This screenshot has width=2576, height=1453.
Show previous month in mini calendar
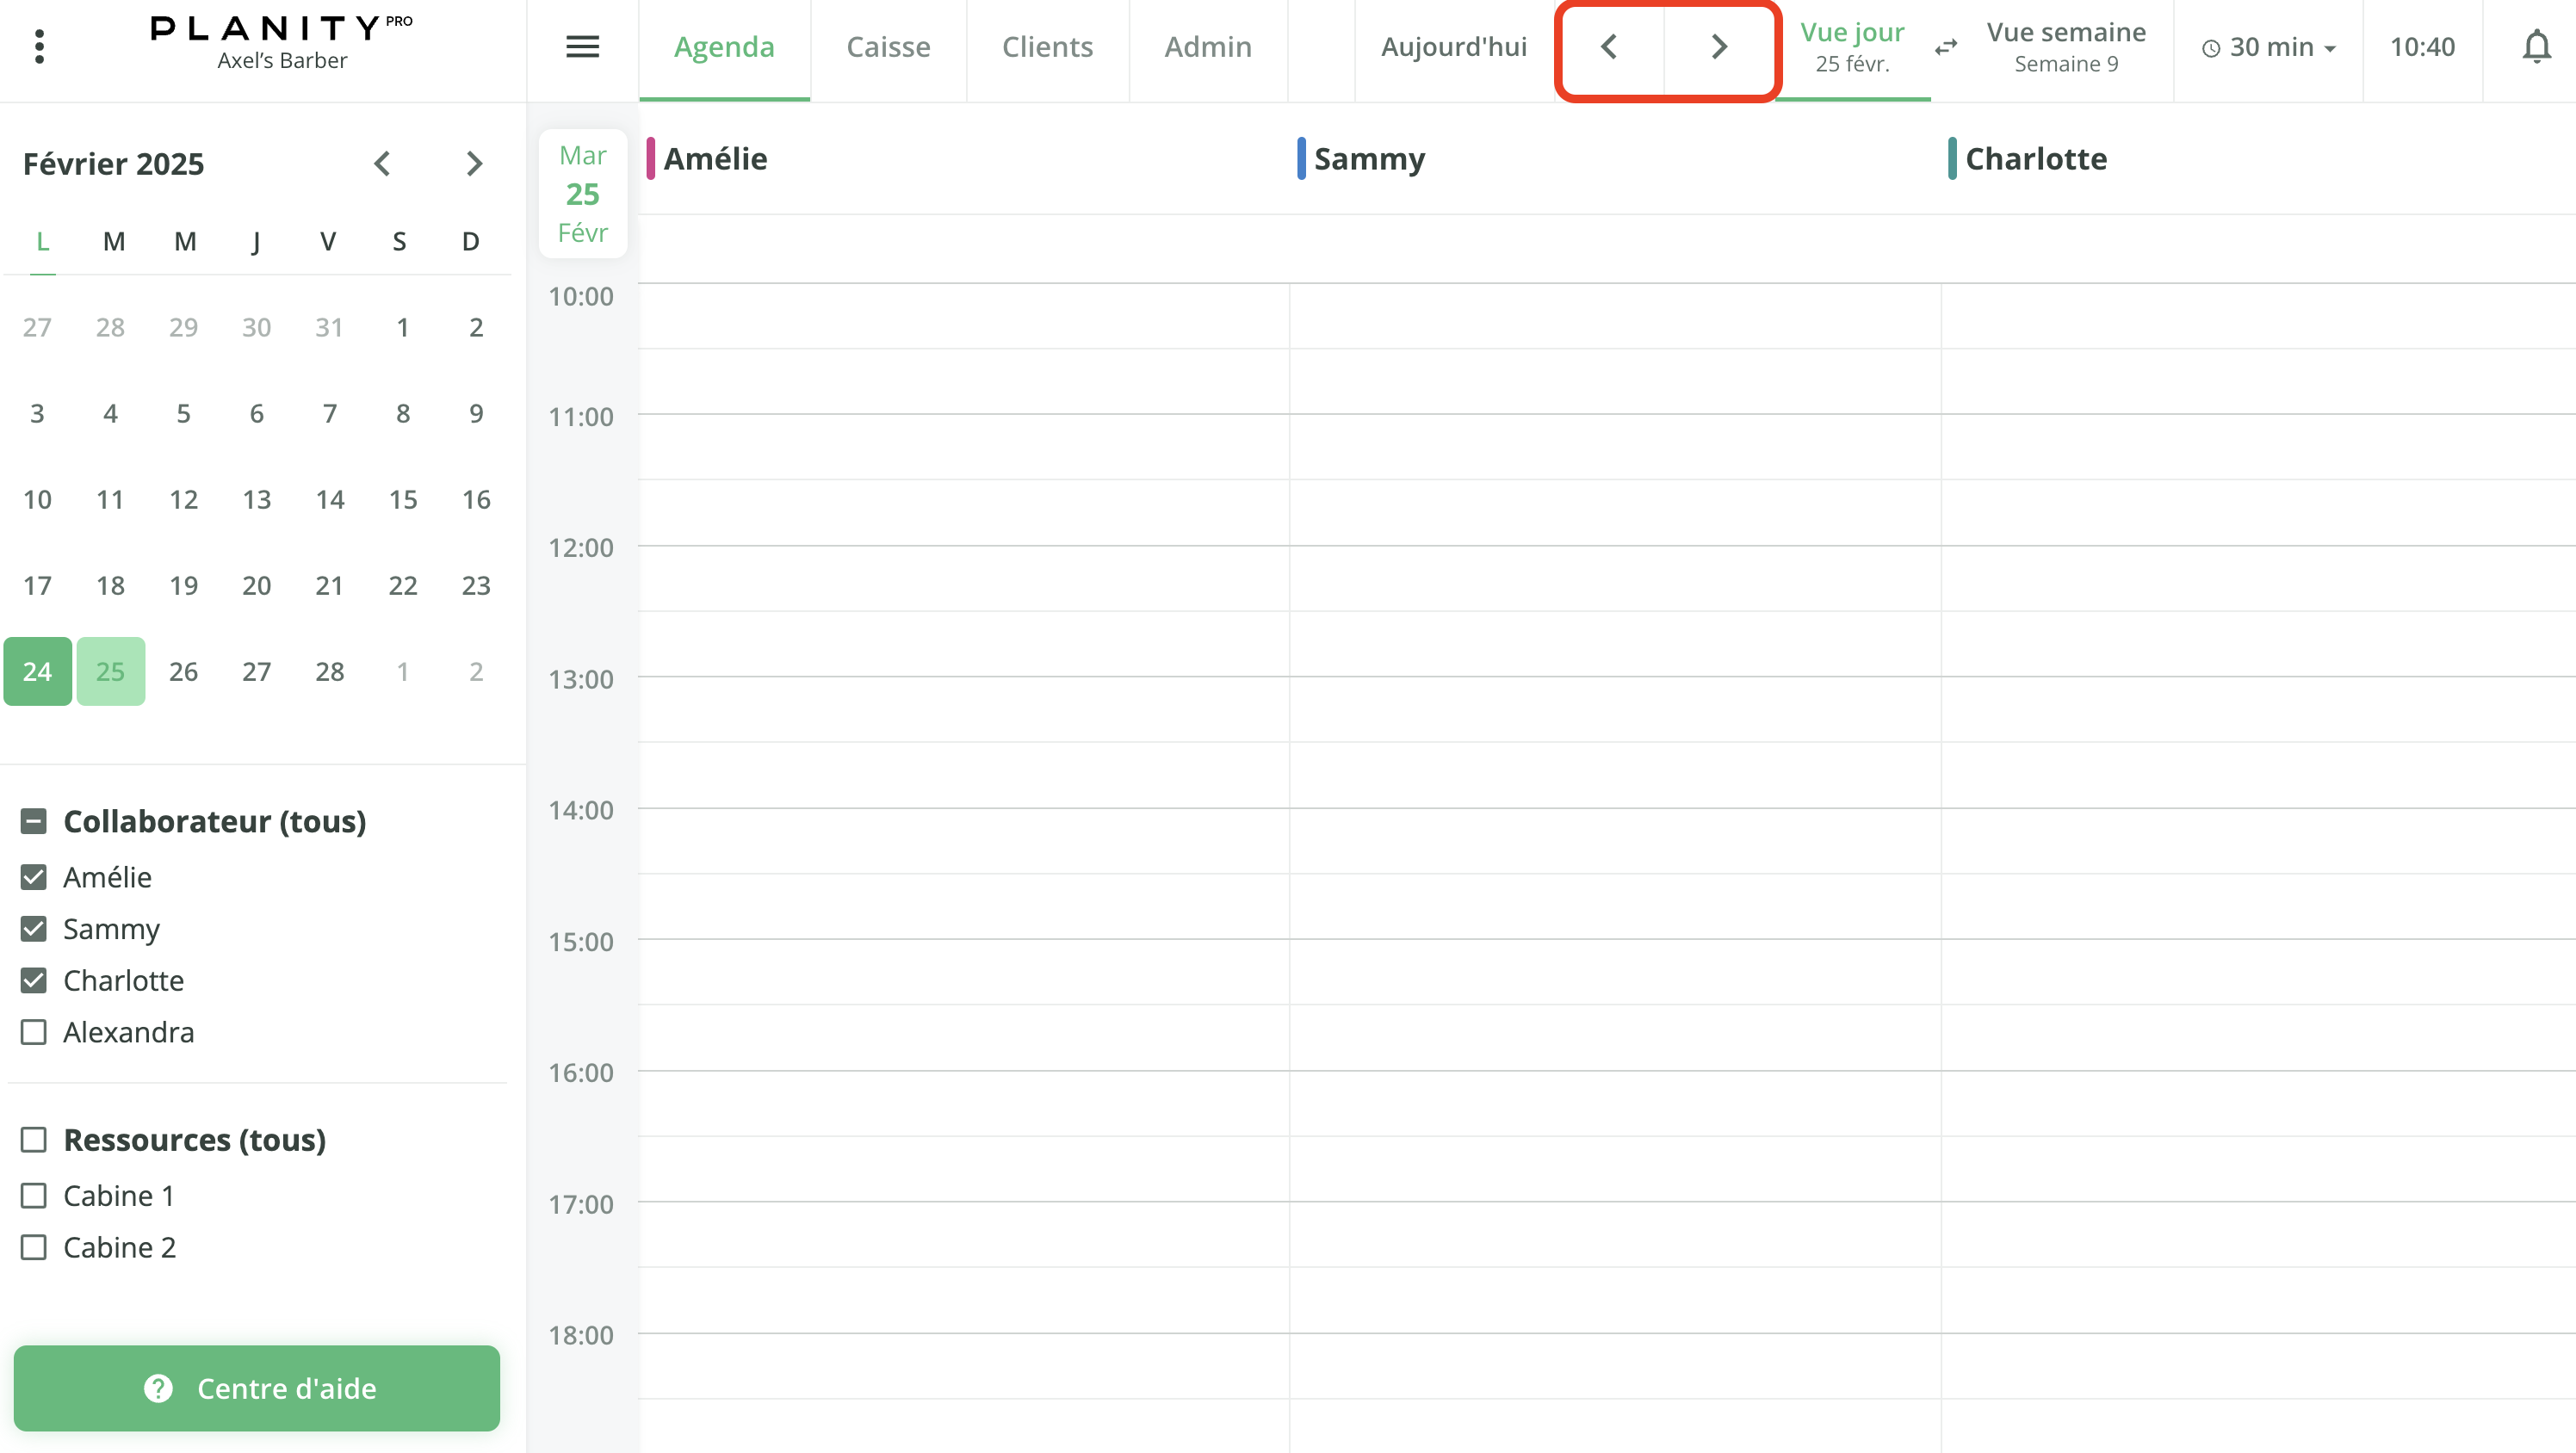tap(382, 163)
